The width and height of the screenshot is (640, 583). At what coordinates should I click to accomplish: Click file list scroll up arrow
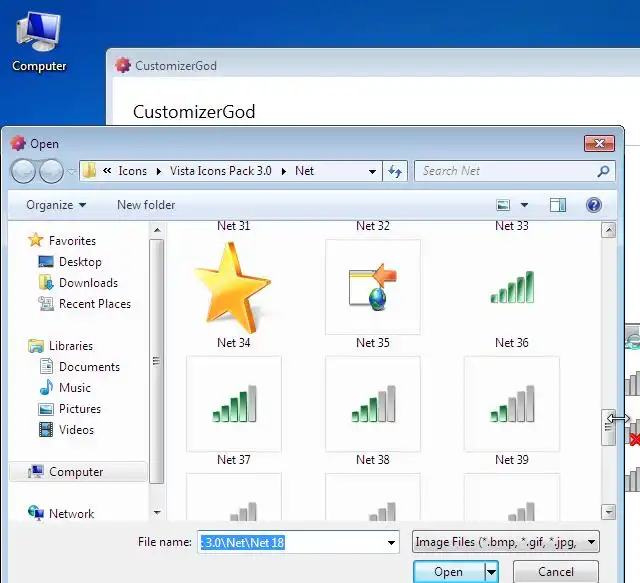click(609, 231)
